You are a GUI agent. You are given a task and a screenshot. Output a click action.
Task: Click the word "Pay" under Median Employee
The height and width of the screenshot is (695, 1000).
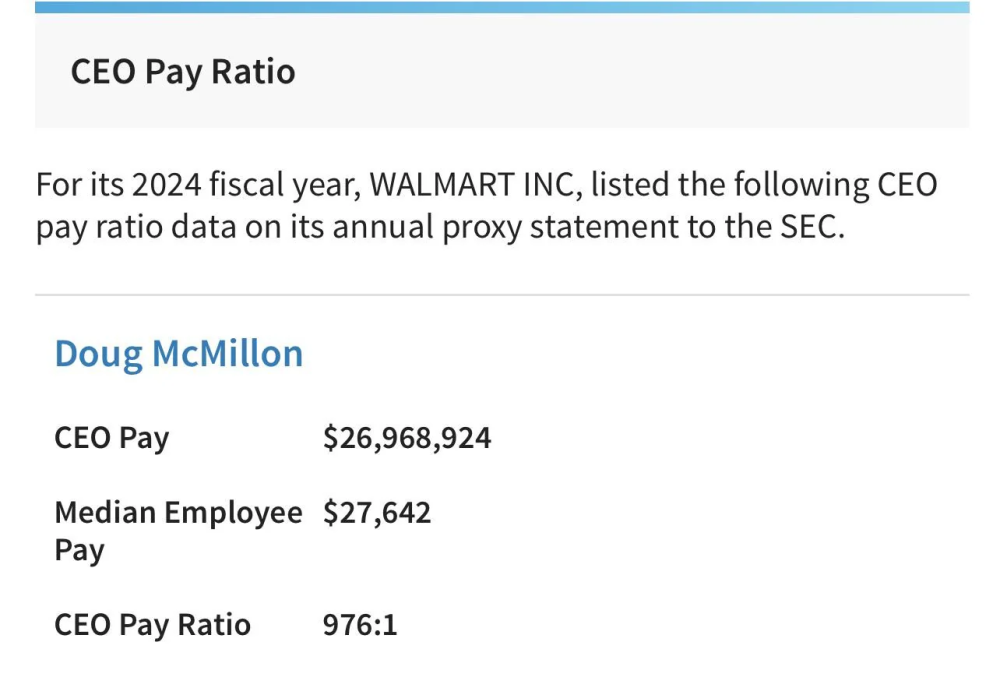coord(79,551)
